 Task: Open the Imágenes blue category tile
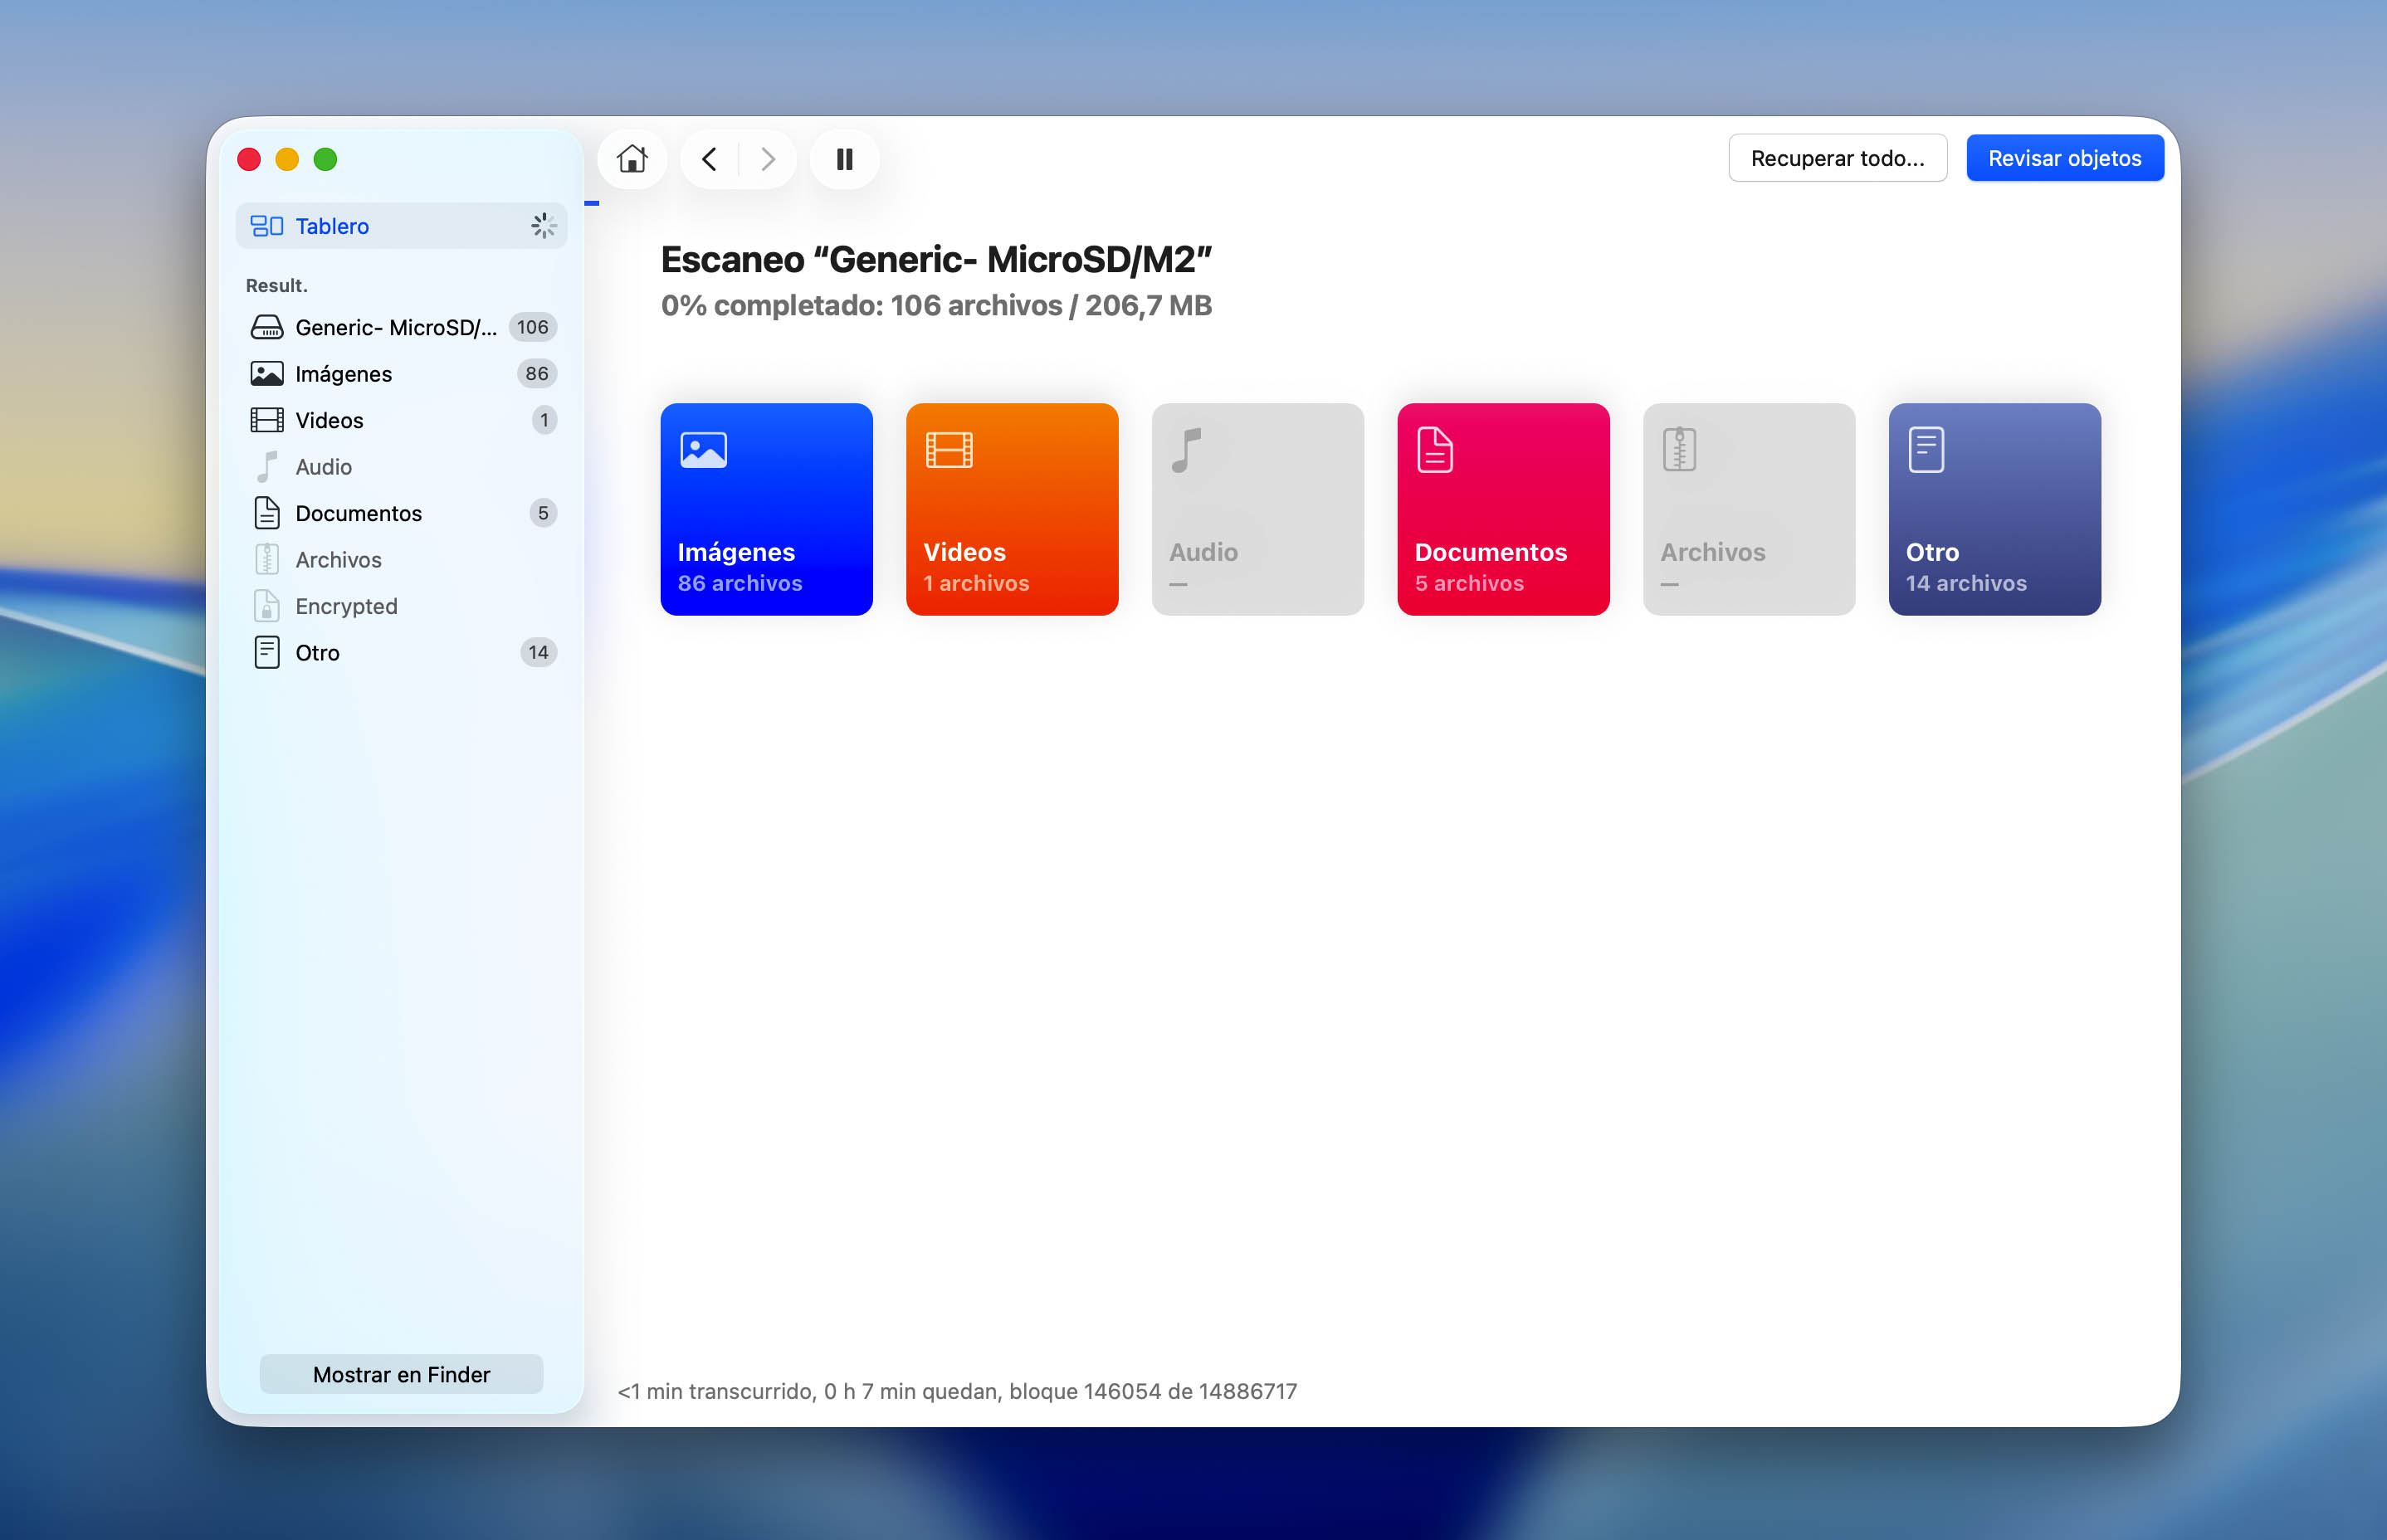tap(767, 509)
